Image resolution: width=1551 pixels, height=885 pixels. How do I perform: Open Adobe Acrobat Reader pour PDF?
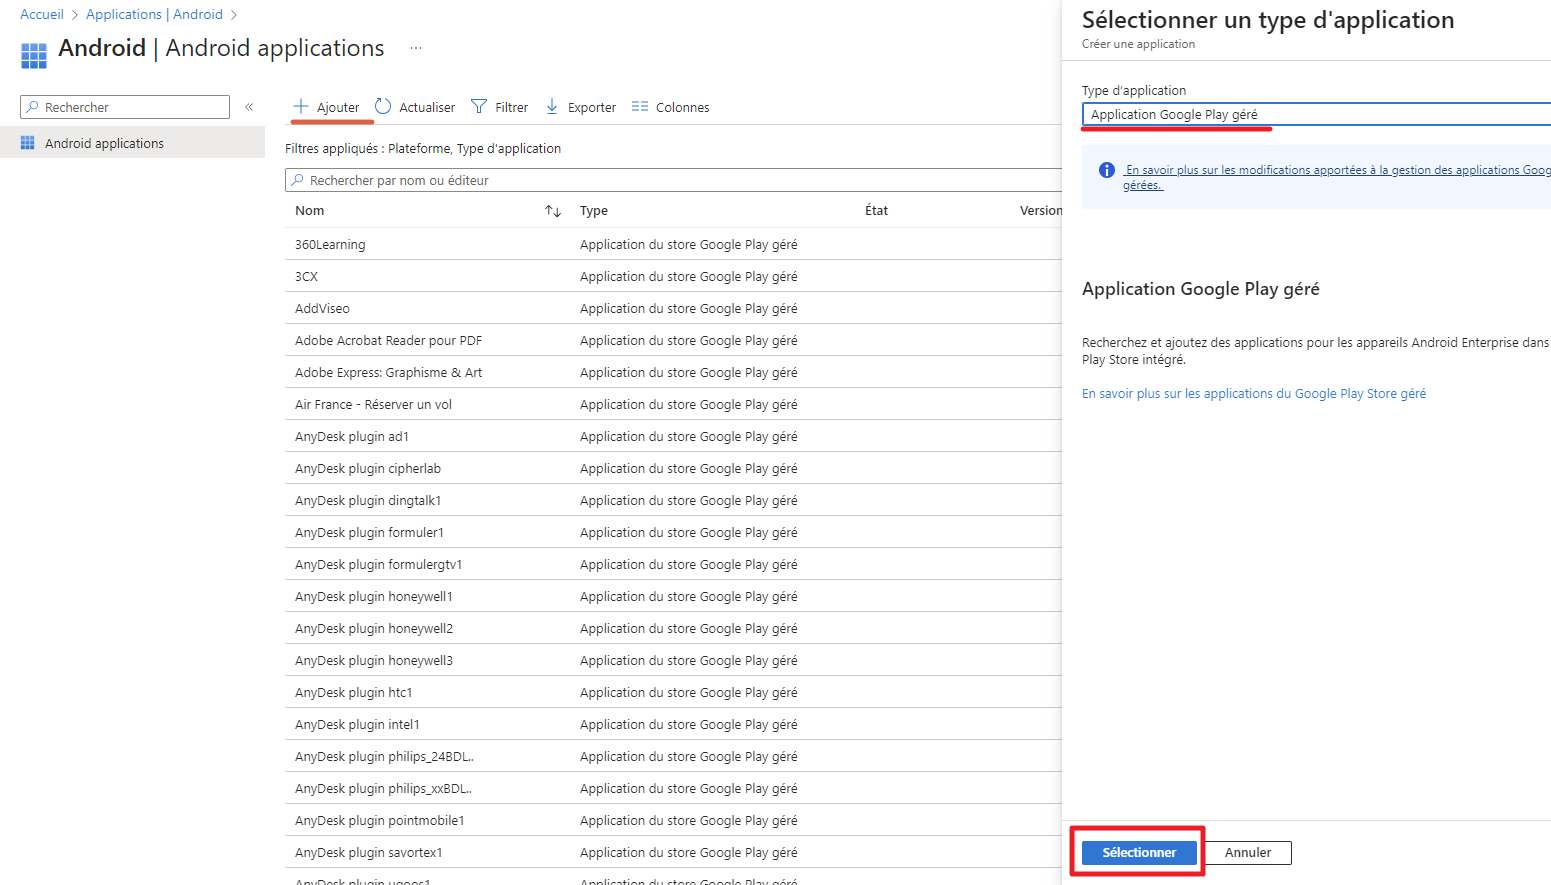click(x=388, y=341)
